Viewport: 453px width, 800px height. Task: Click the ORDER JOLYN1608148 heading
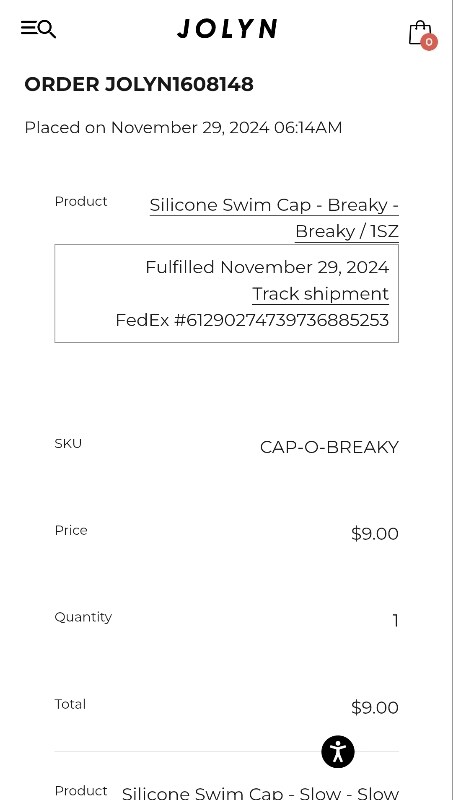139,84
